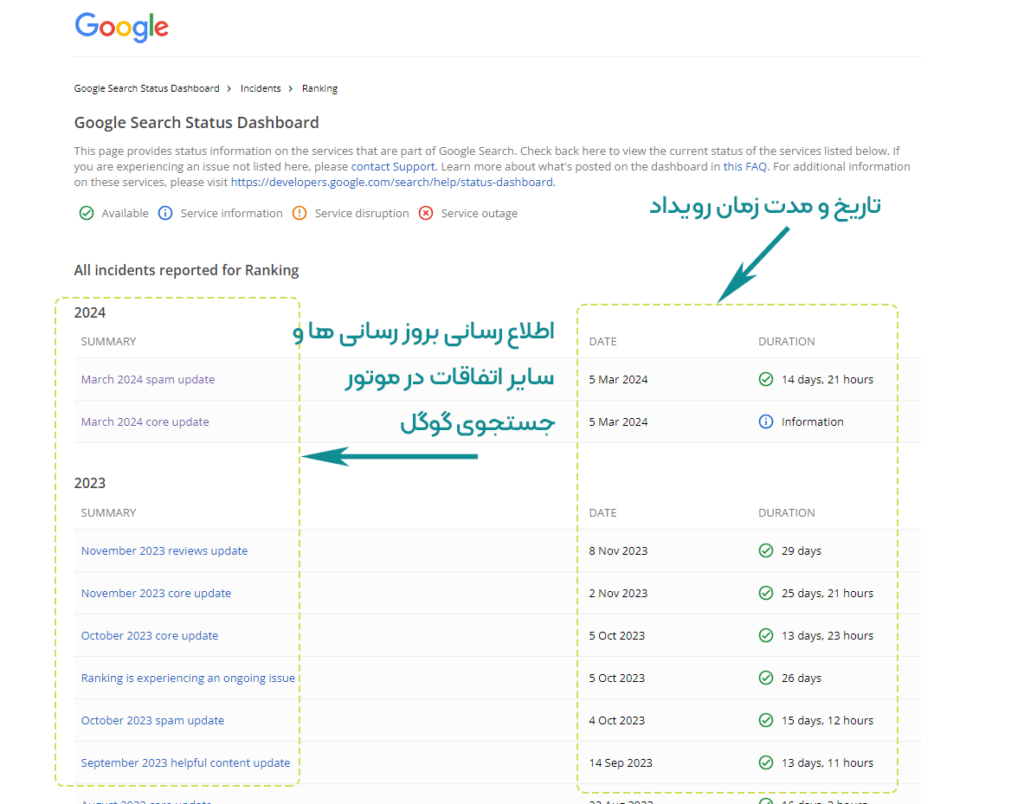Click the 2023 year heading

[89, 483]
